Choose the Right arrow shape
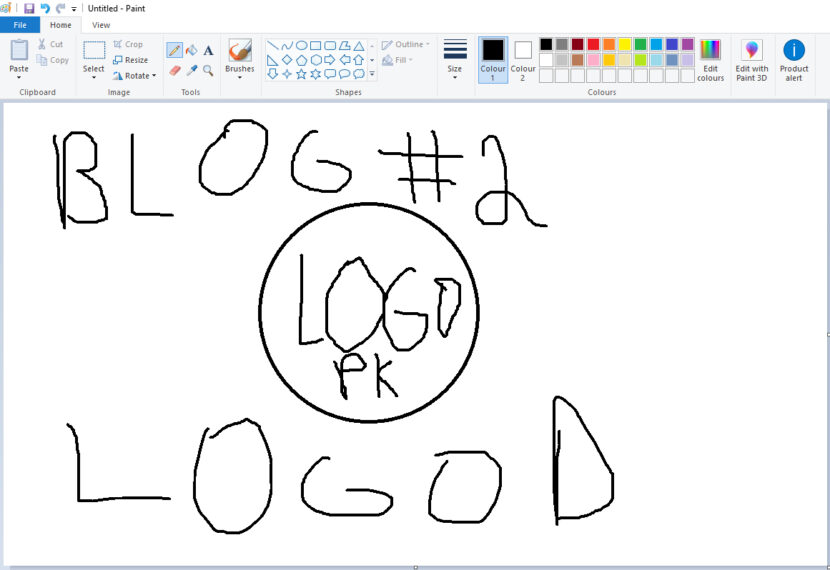The image size is (830, 570). 330,60
